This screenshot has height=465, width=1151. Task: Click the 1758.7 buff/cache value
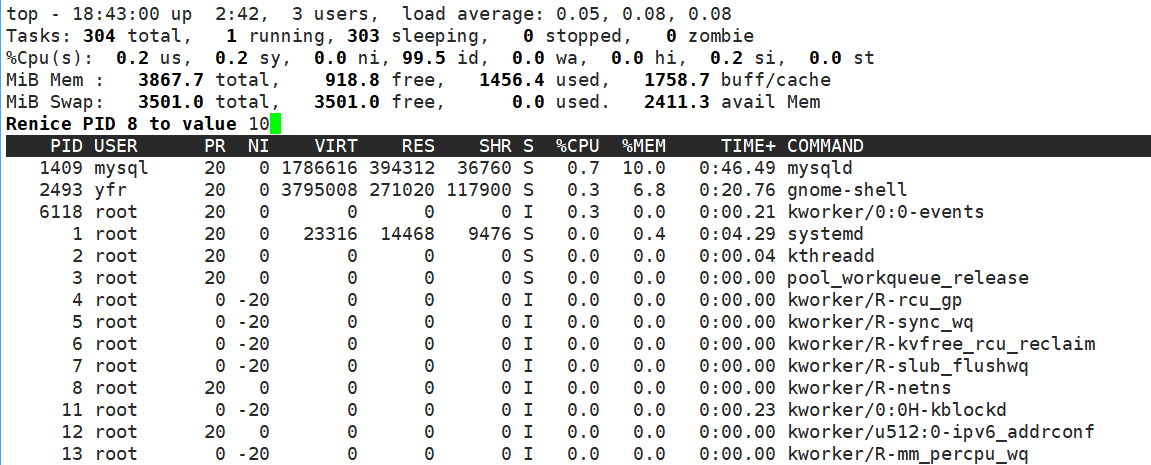tap(677, 80)
